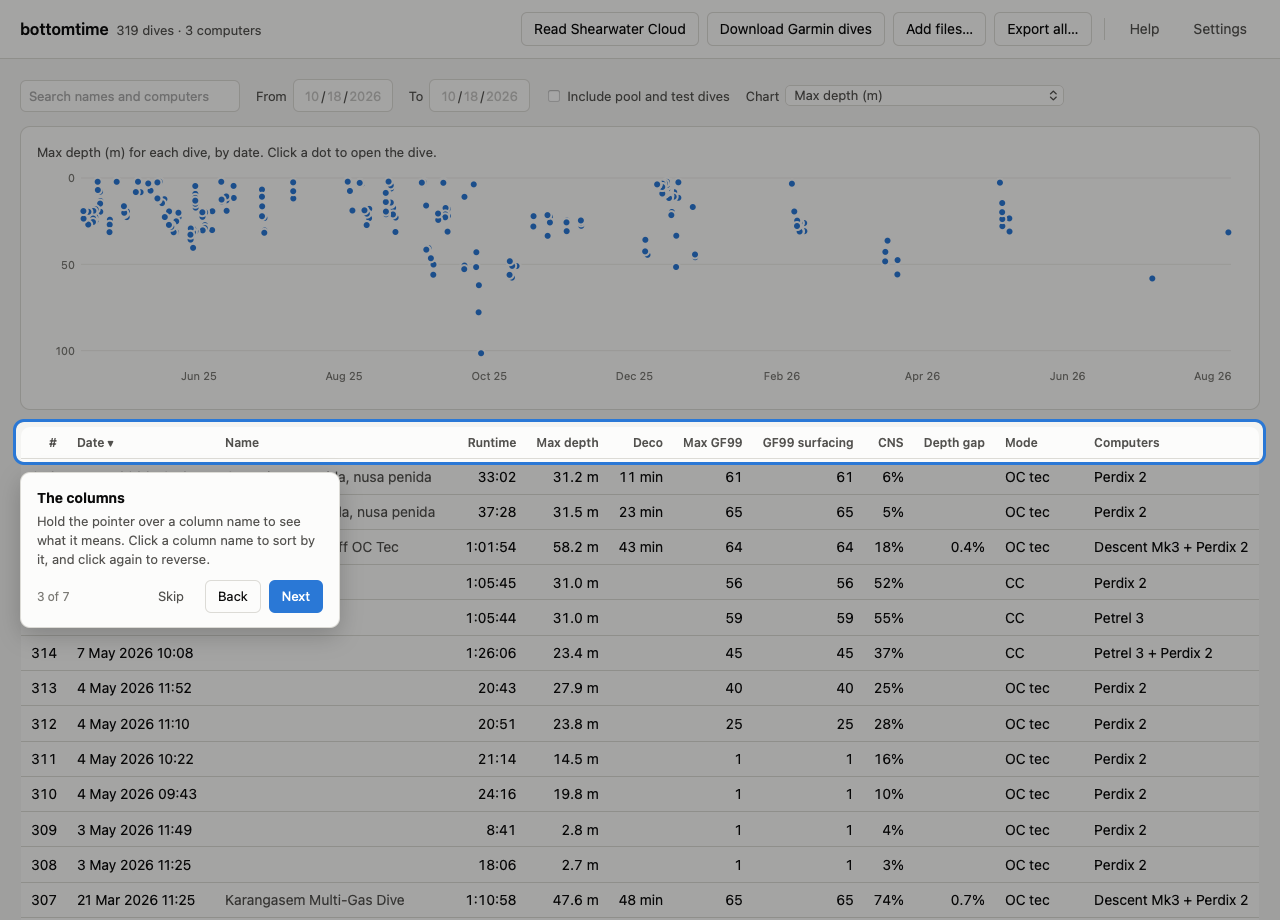Image resolution: width=1280 pixels, height=920 pixels.
Task: Sort table by Max depth header
Action: [x=567, y=442]
